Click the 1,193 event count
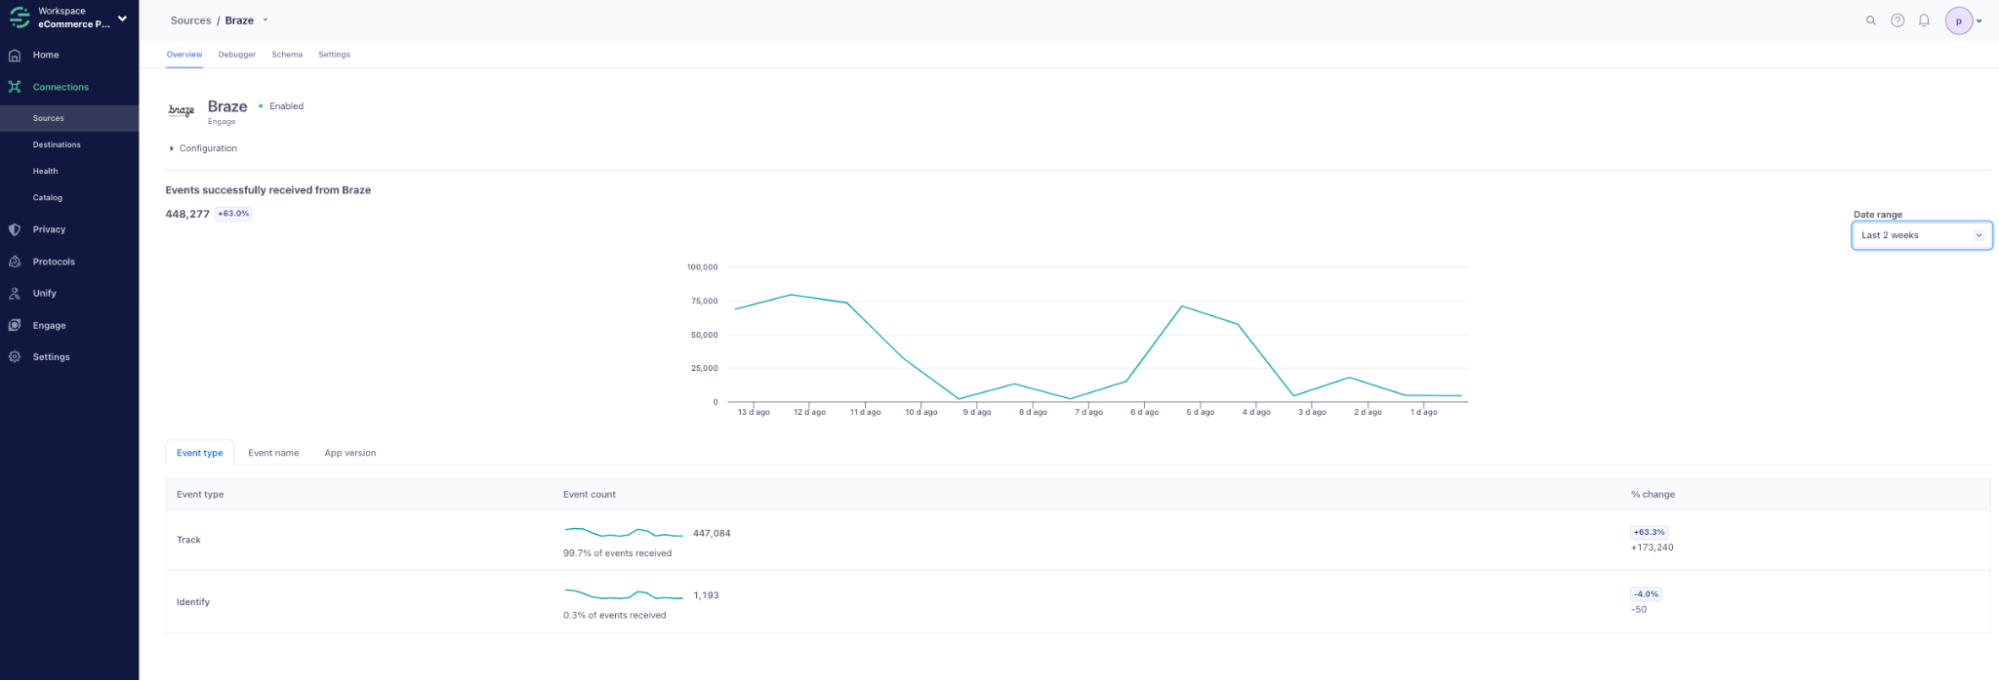 click(x=706, y=595)
